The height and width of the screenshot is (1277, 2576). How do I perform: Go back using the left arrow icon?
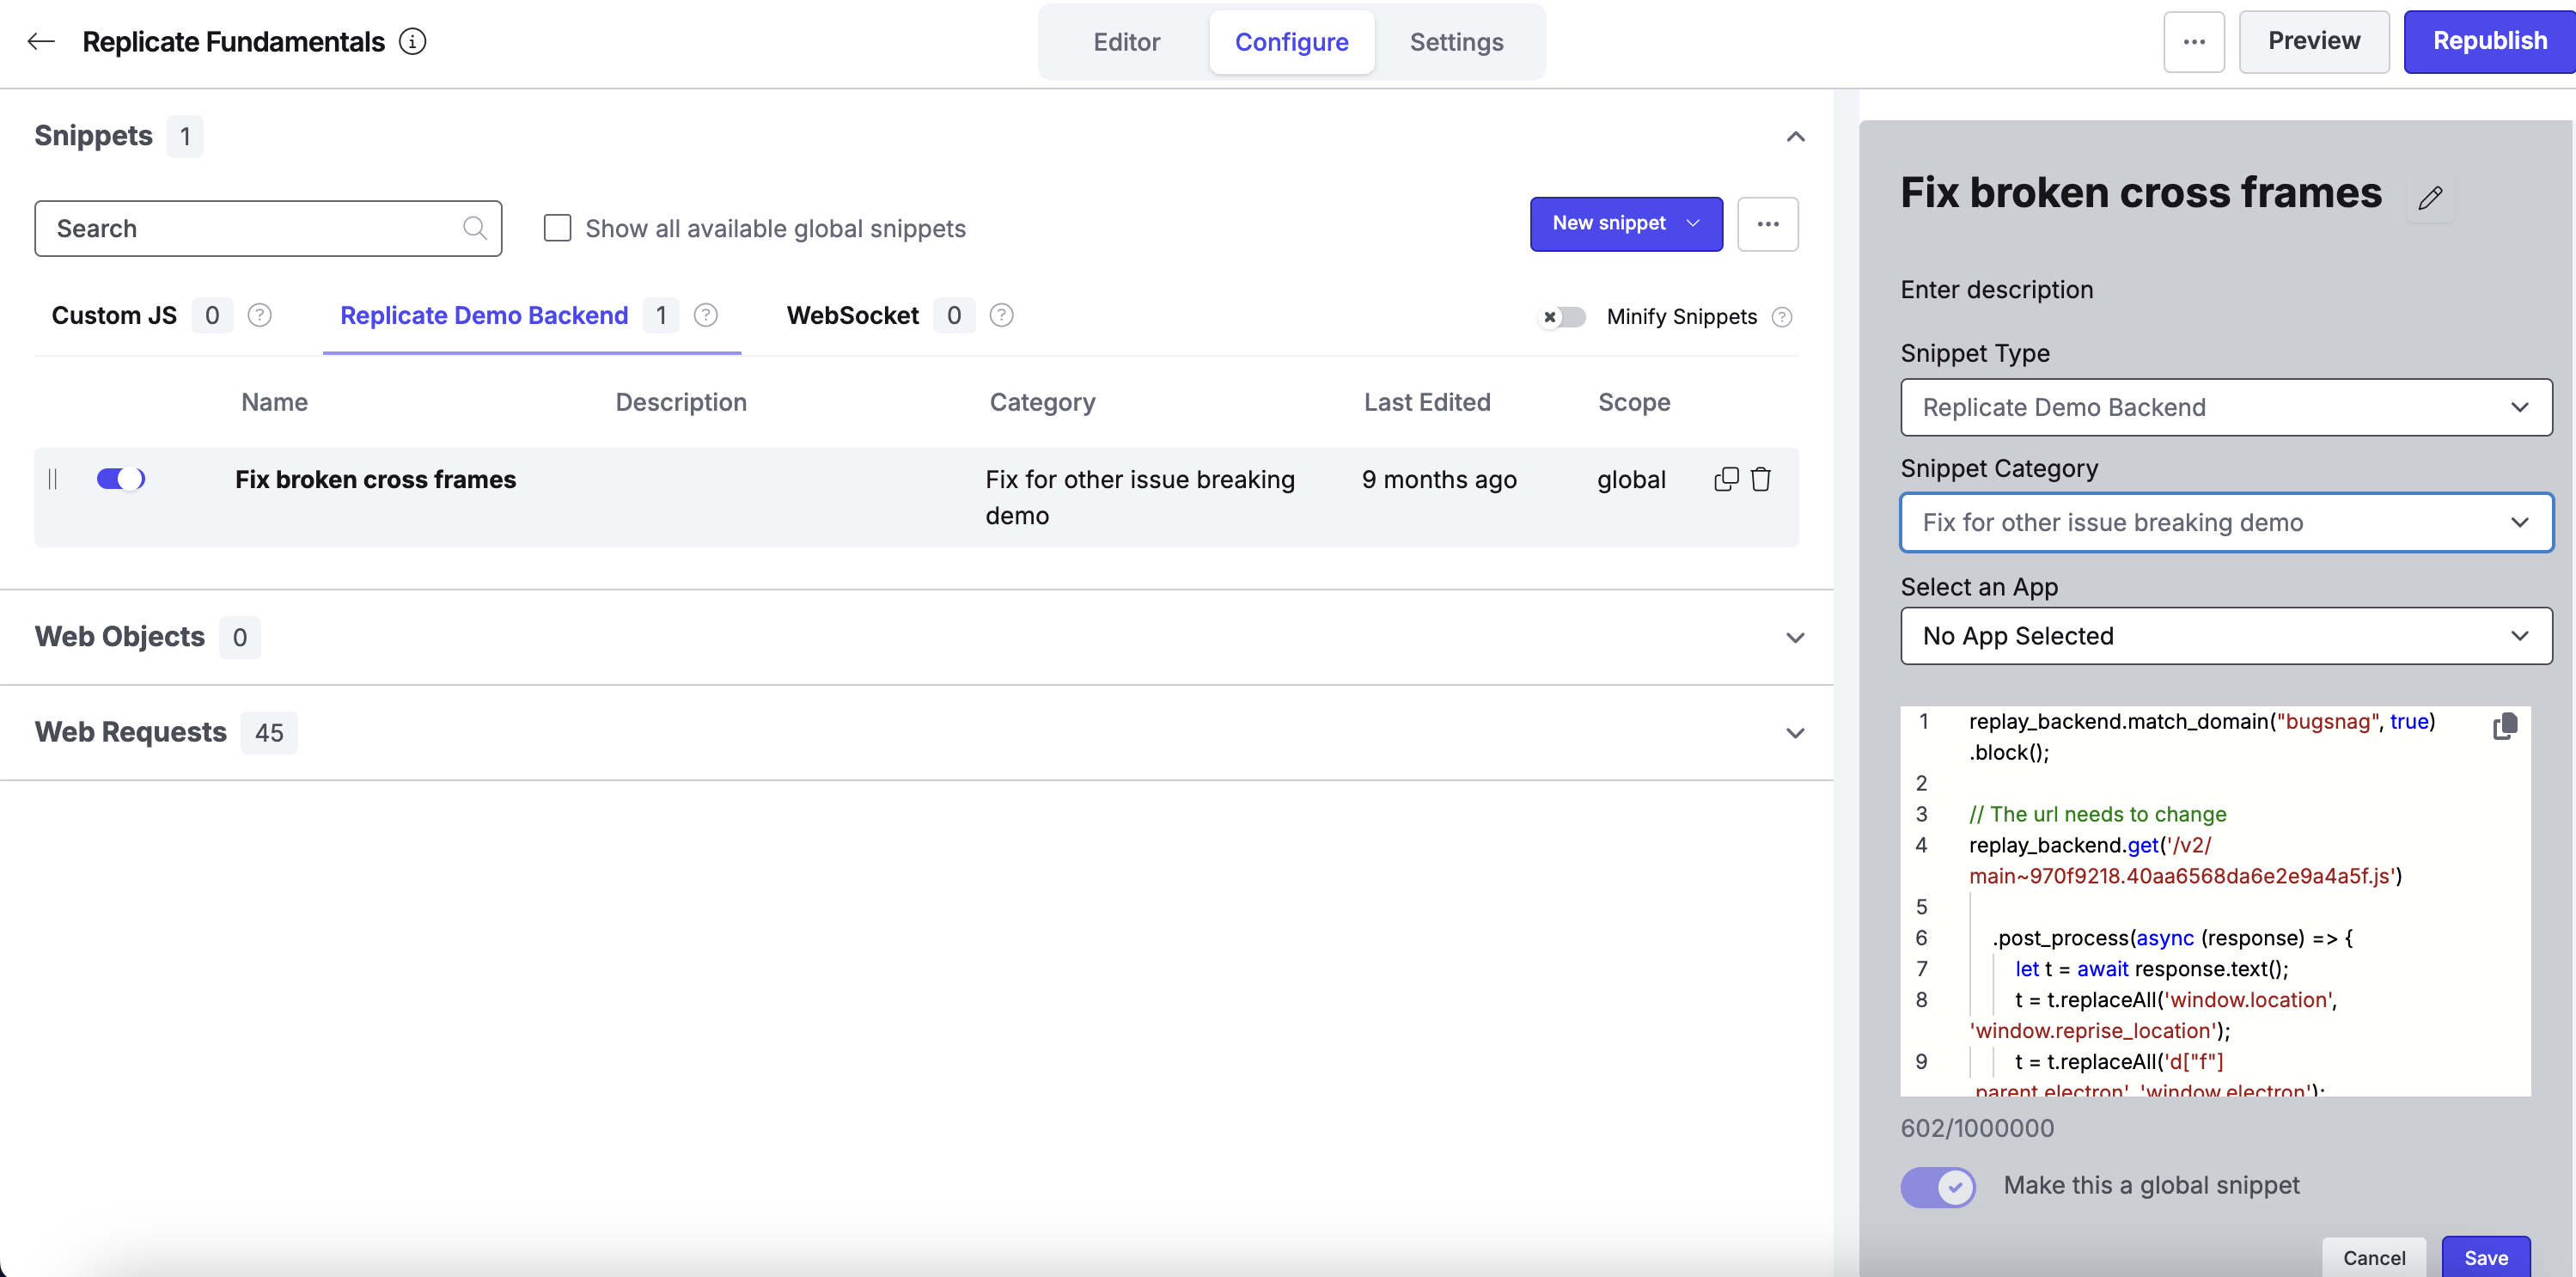[x=40, y=41]
